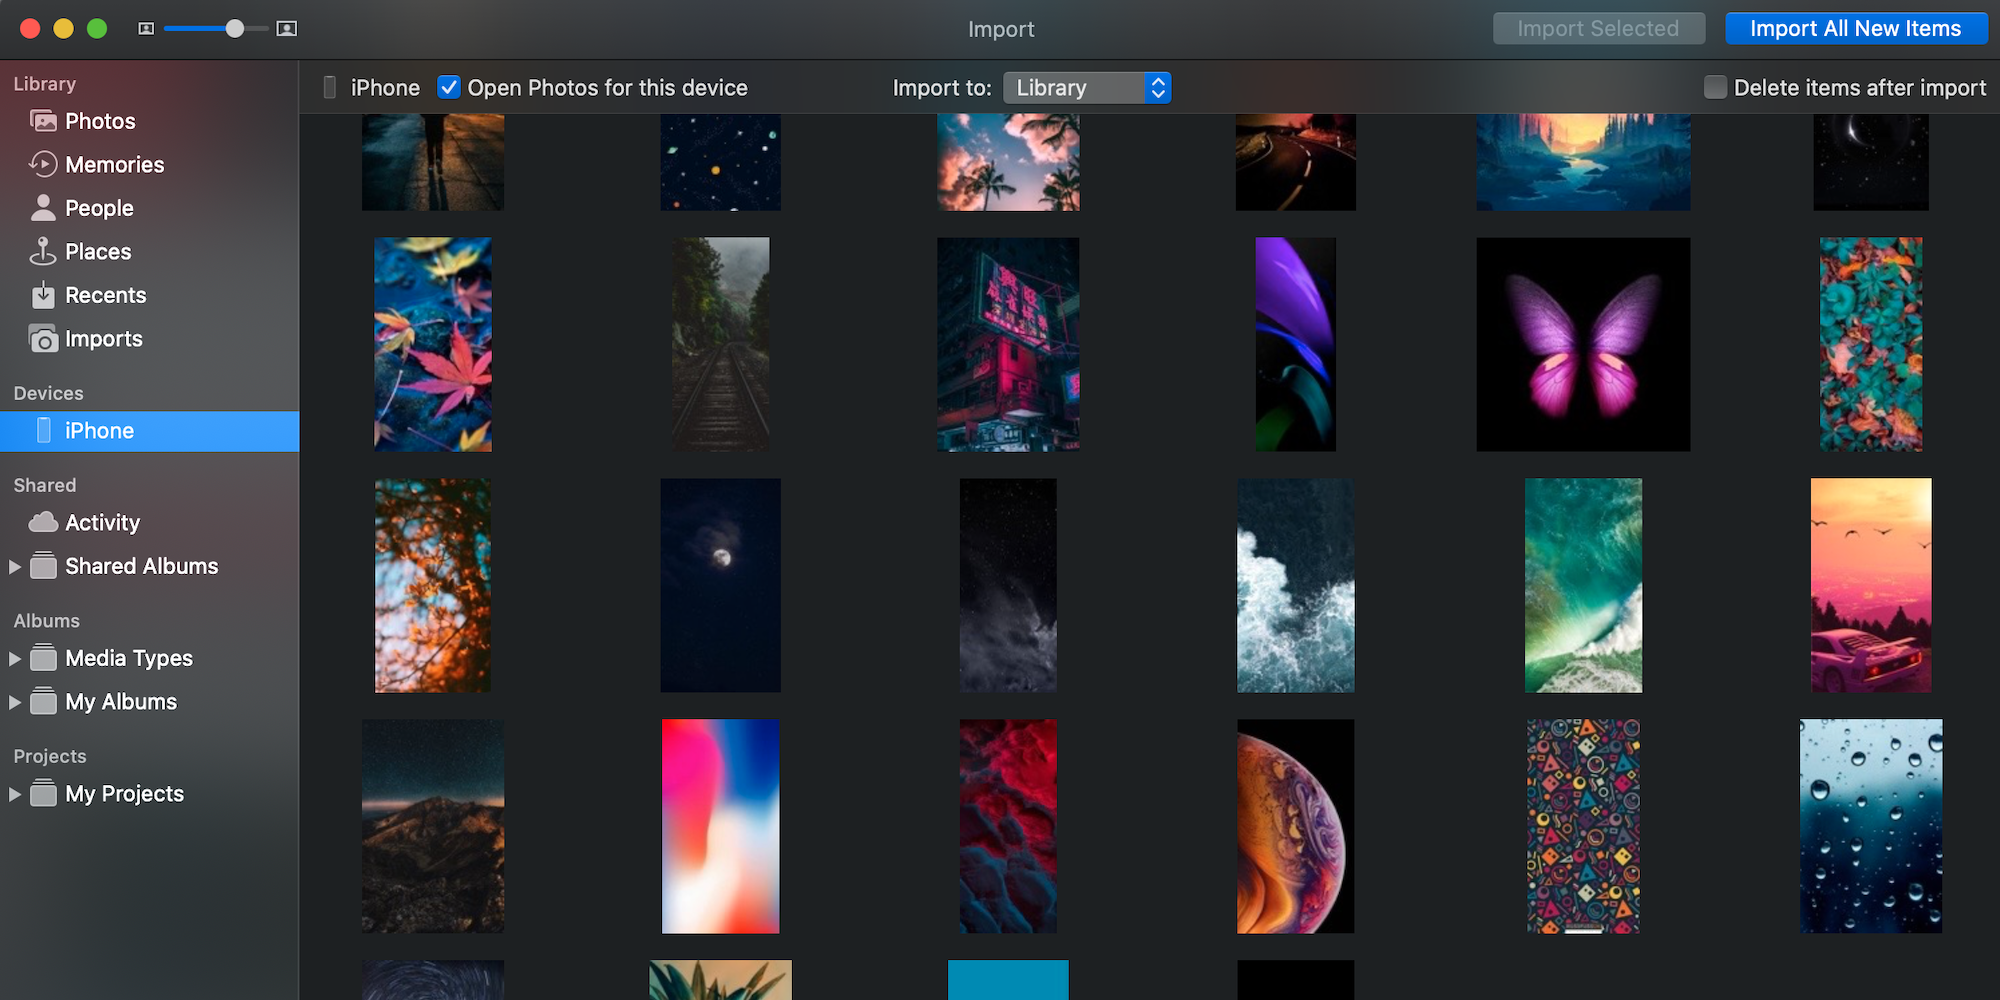Click the Photos library icon in sidebar
This screenshot has width=2000, height=1000.
tap(43, 121)
